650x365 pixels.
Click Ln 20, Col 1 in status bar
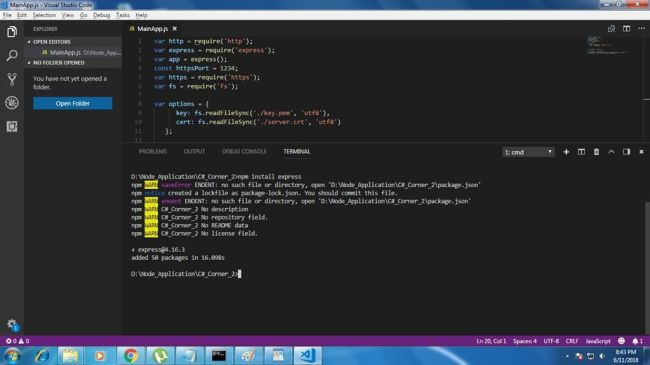click(x=491, y=341)
